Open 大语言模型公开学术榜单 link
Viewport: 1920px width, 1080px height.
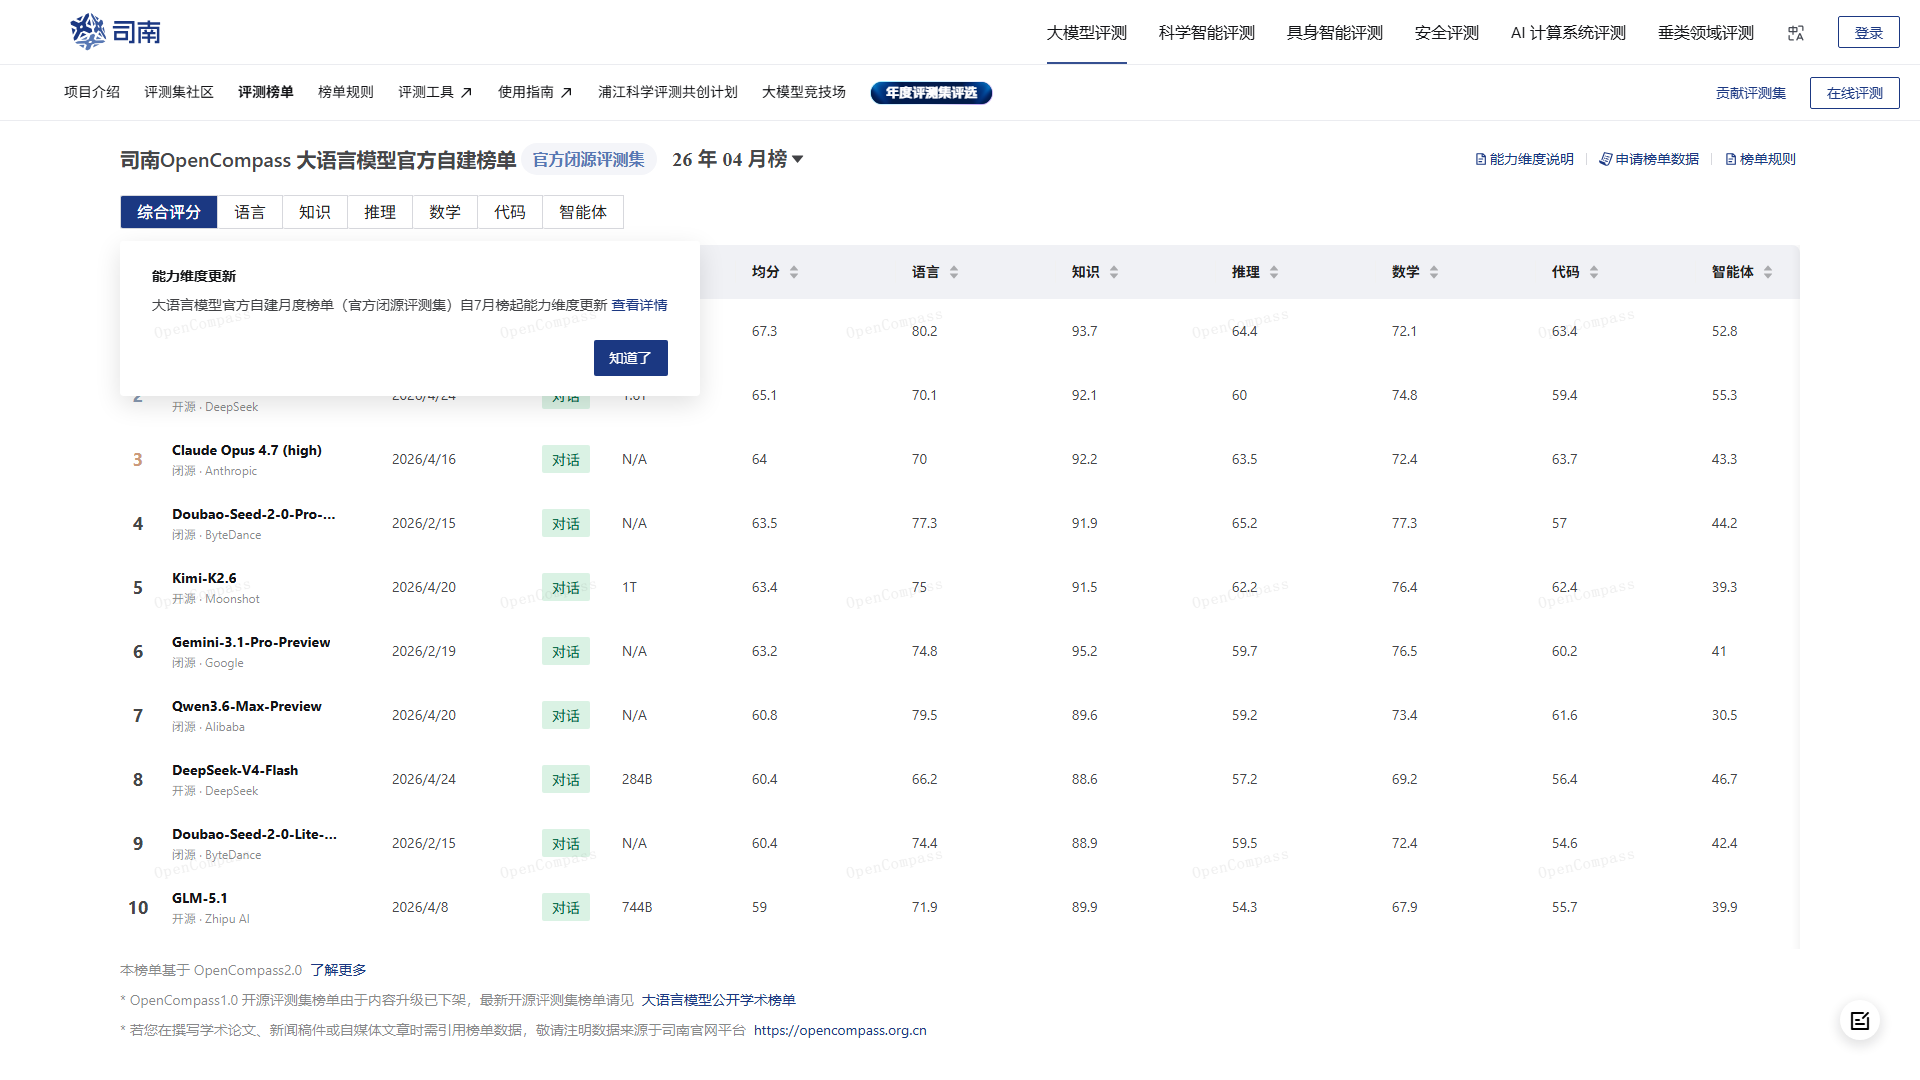pos(719,1000)
